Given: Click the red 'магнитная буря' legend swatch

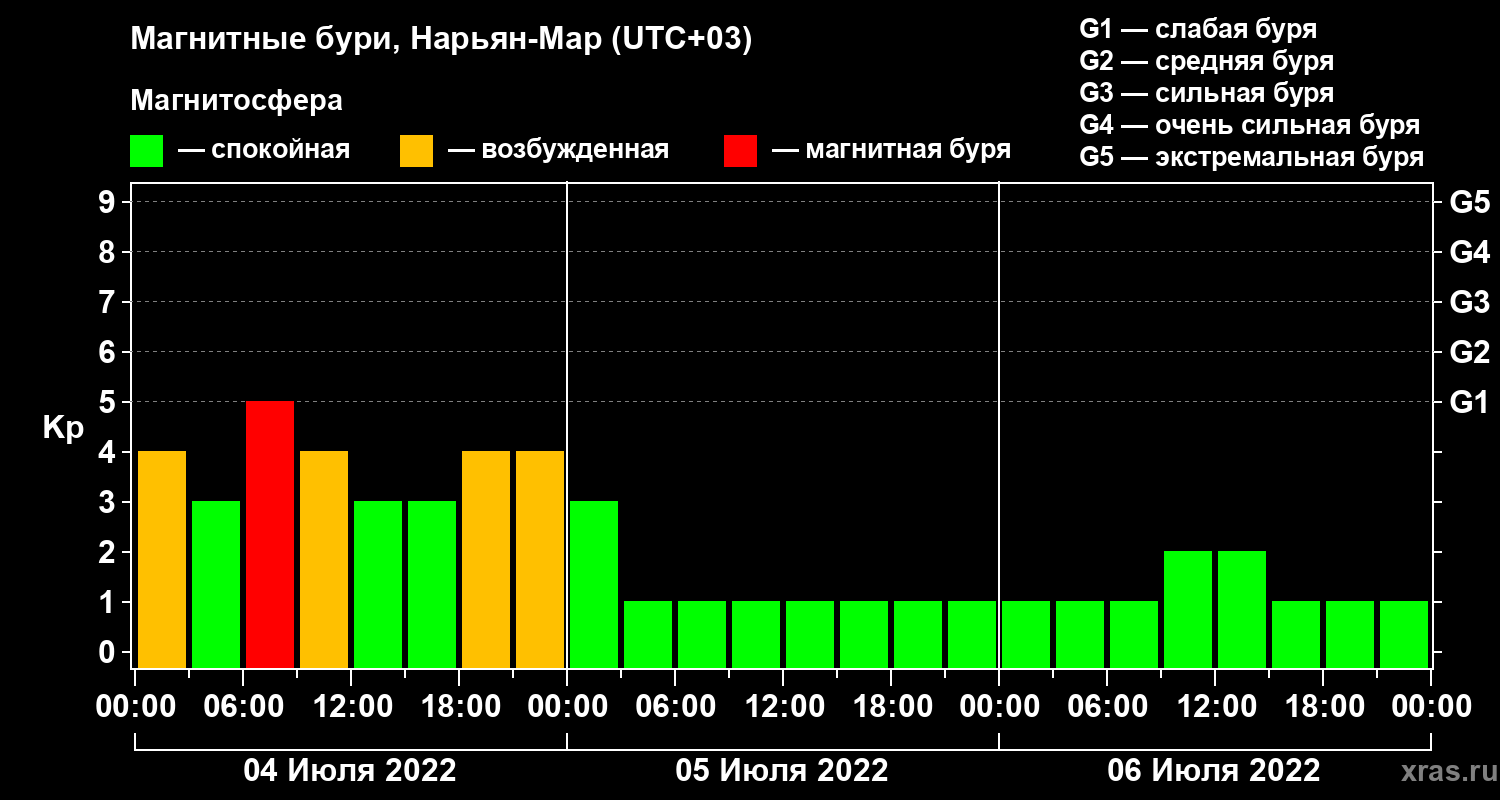Looking at the screenshot, I should (x=740, y=151).
